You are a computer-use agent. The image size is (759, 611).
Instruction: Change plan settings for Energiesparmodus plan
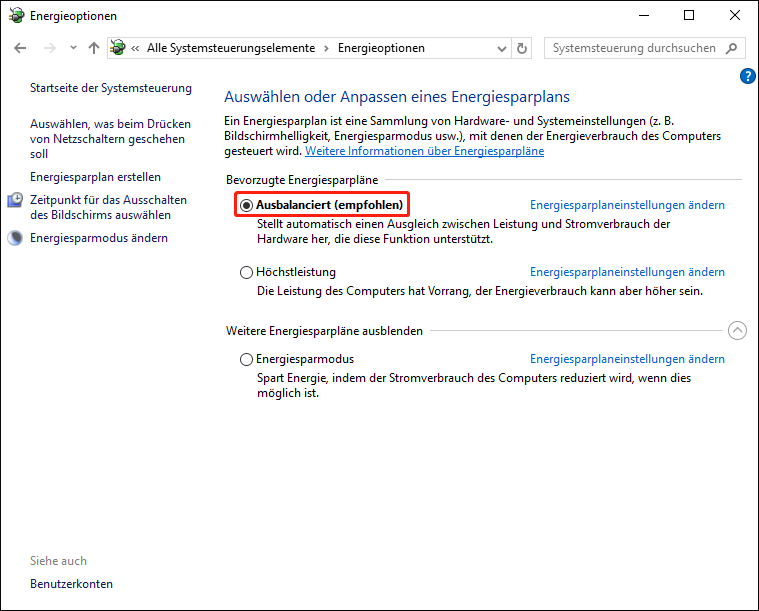pyautogui.click(x=627, y=359)
